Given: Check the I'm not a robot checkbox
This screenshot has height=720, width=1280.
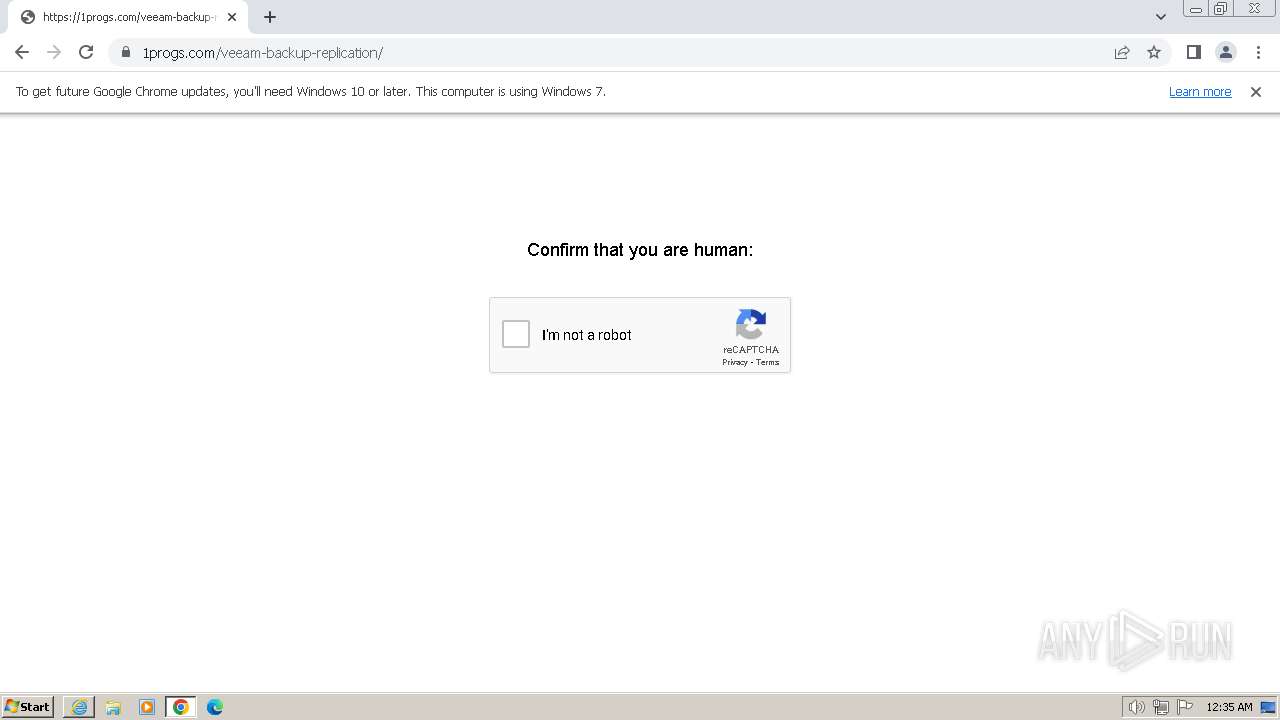Looking at the screenshot, I should point(516,334).
